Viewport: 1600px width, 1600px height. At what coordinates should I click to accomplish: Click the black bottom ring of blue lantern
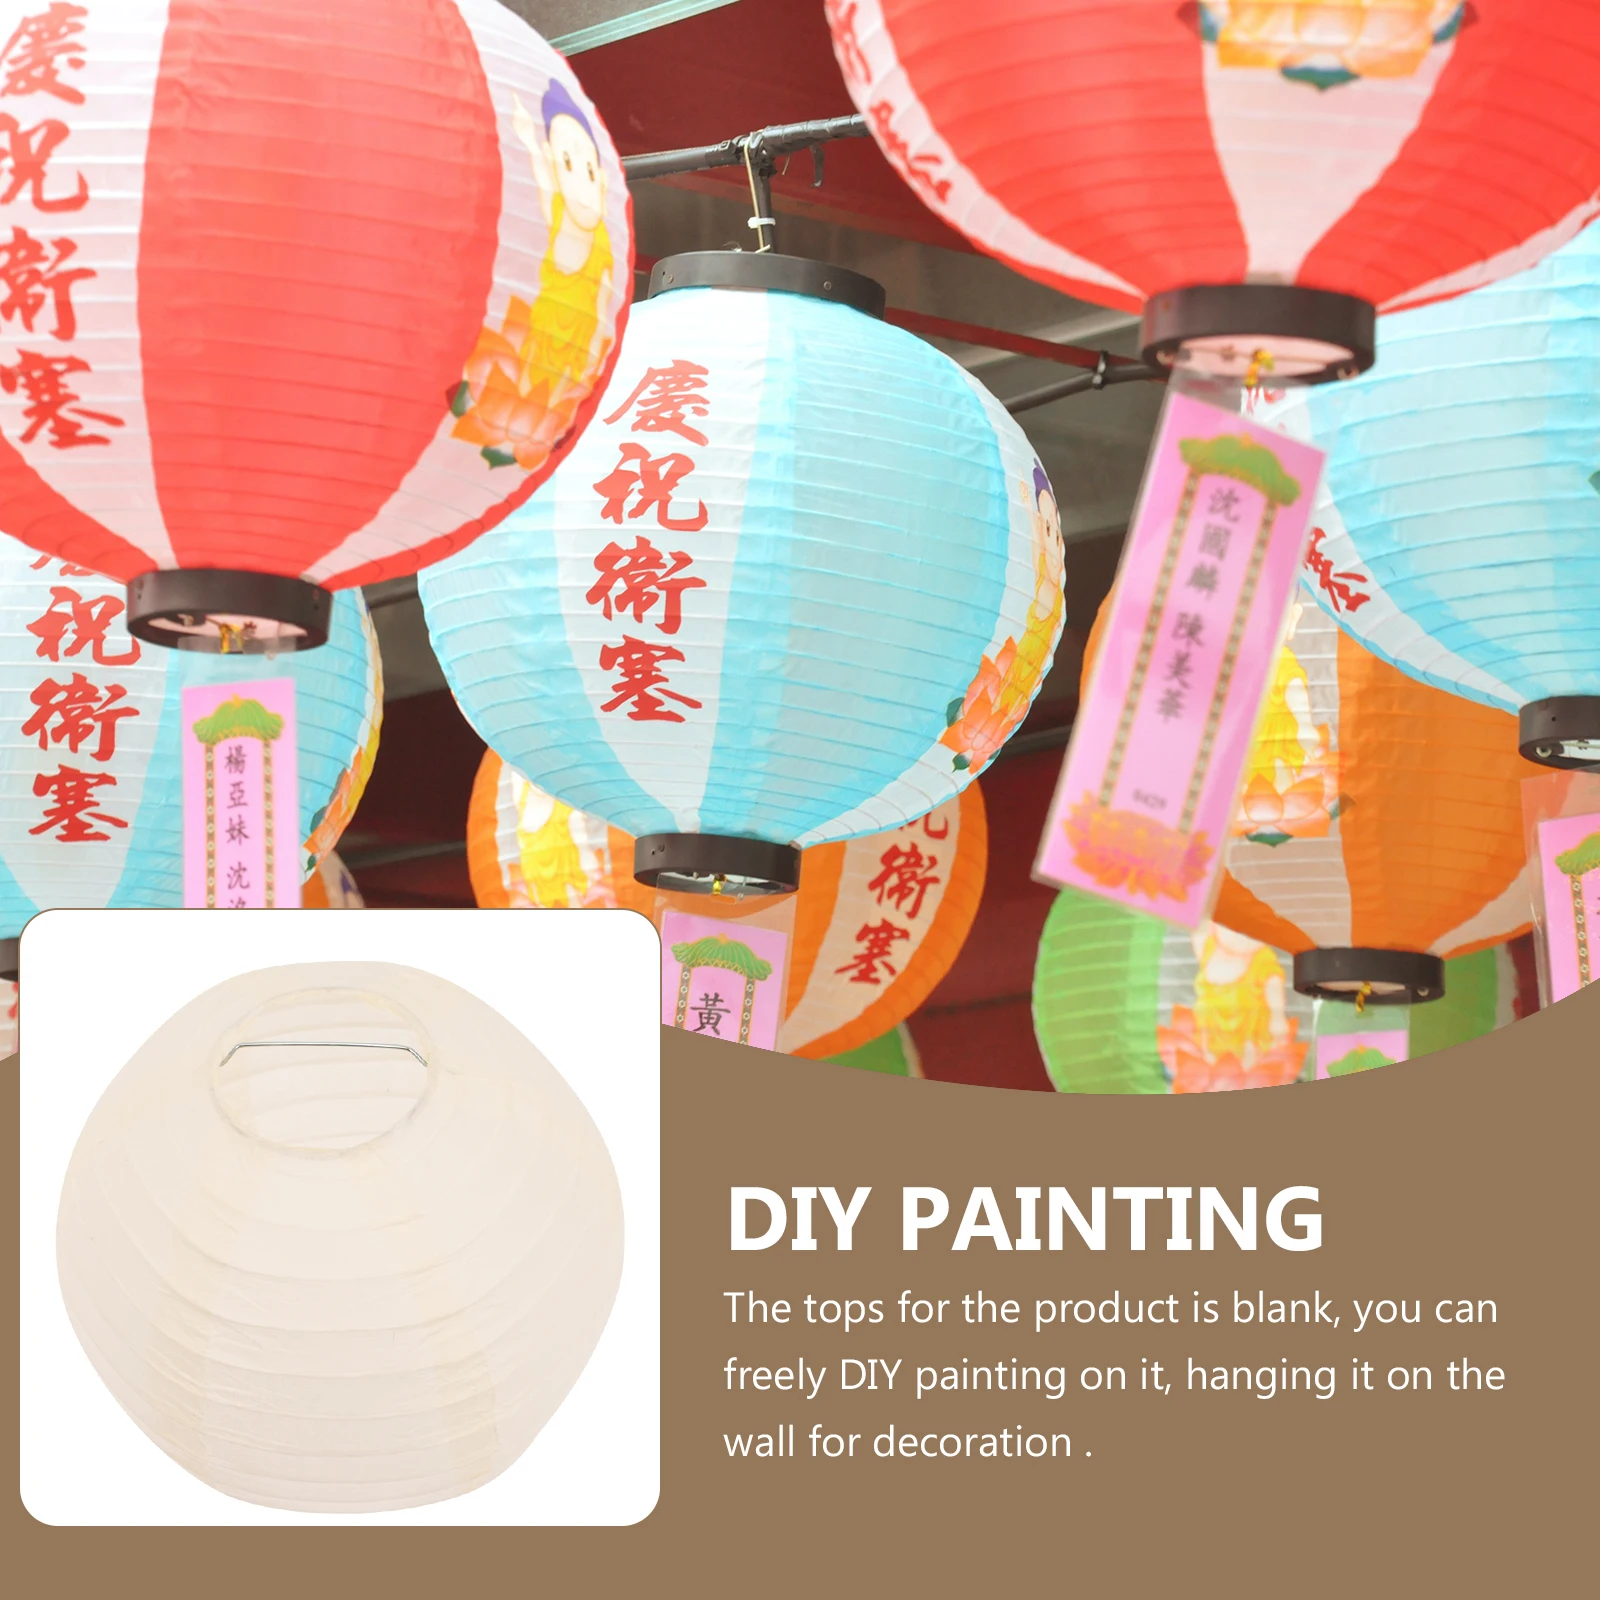click(716, 860)
